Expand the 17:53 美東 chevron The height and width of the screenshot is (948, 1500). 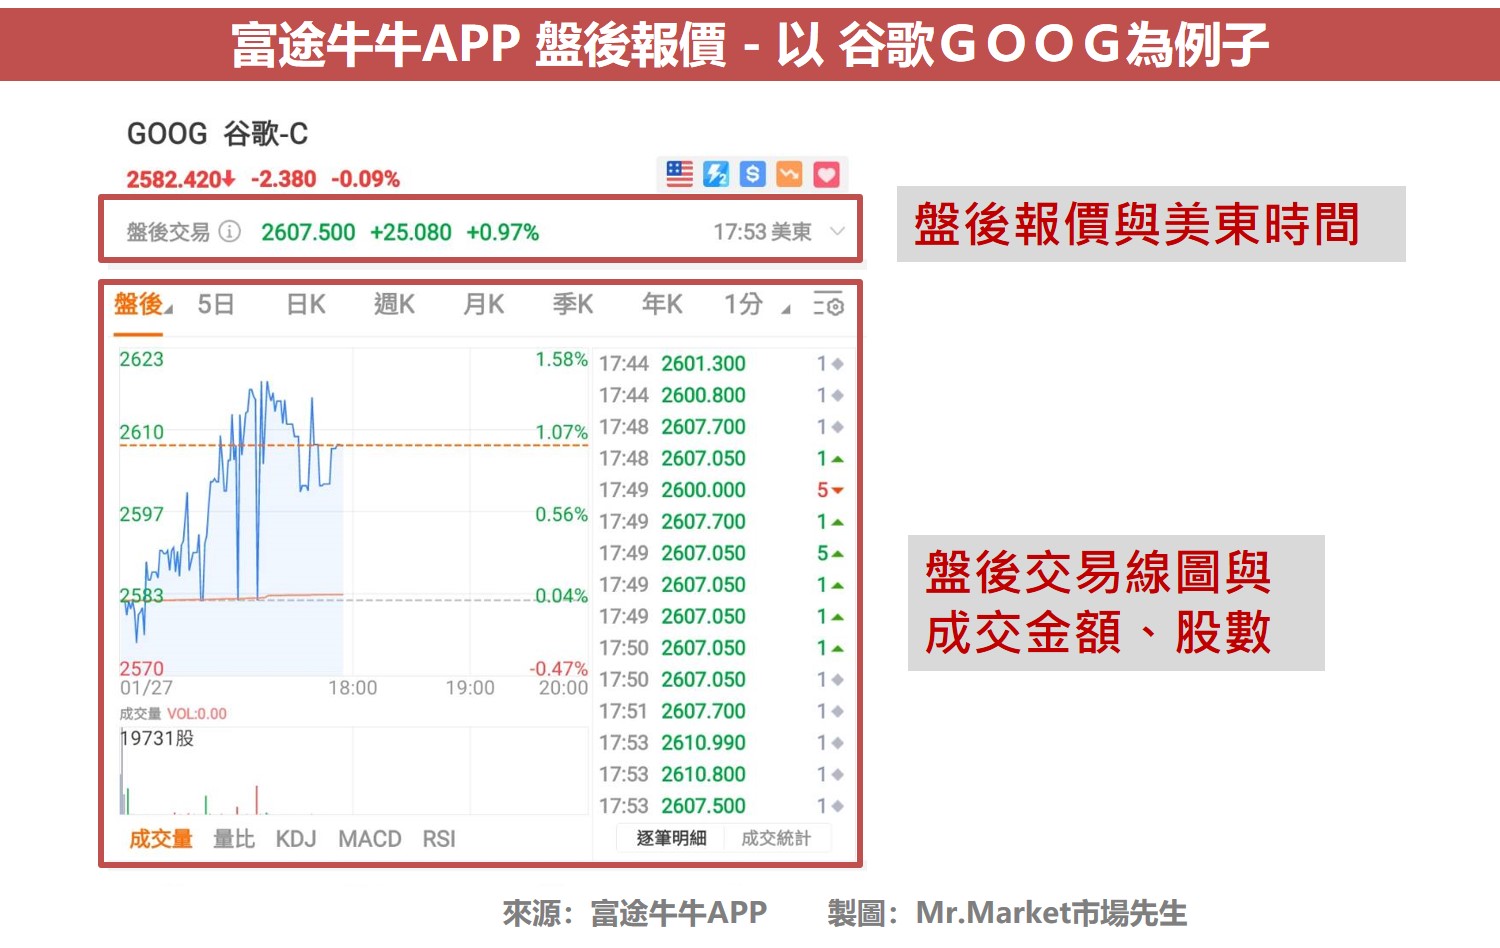(x=837, y=232)
